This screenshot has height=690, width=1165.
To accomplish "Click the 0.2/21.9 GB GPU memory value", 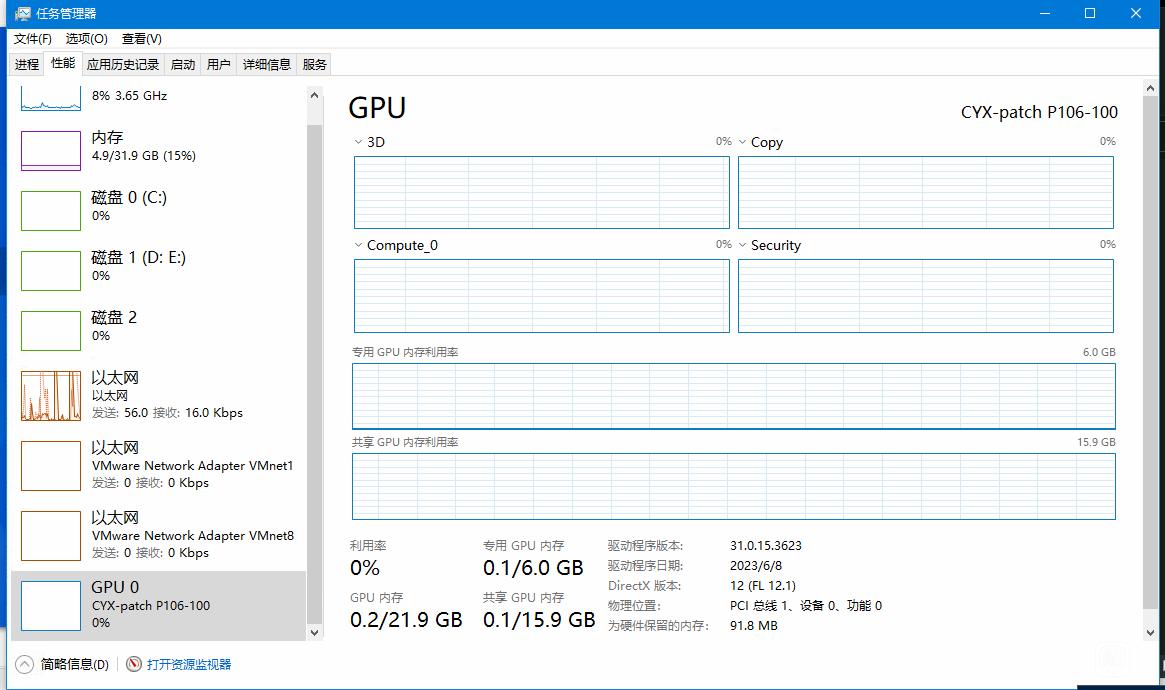I will coord(406,620).
